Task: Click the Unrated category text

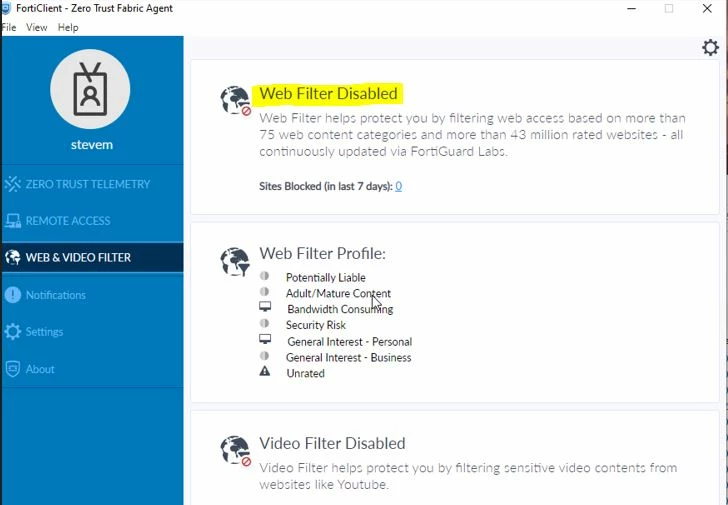Action: tap(306, 373)
